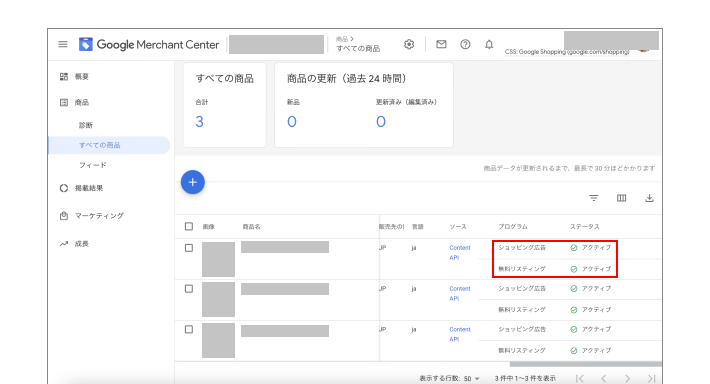Click the first product thumbnail image
Viewport: 710px width, 384px height.
pos(218,259)
